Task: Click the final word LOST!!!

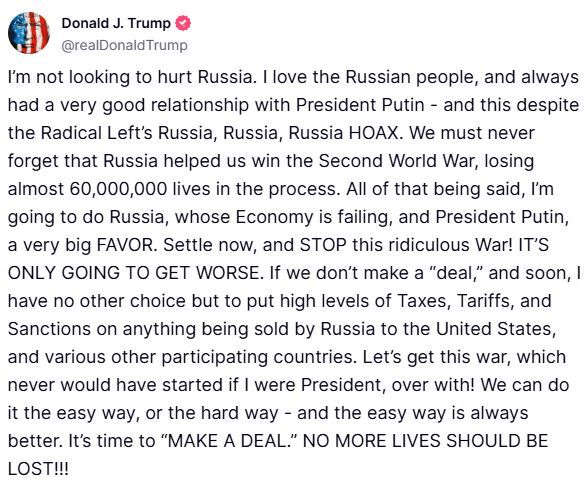Action: (x=38, y=469)
